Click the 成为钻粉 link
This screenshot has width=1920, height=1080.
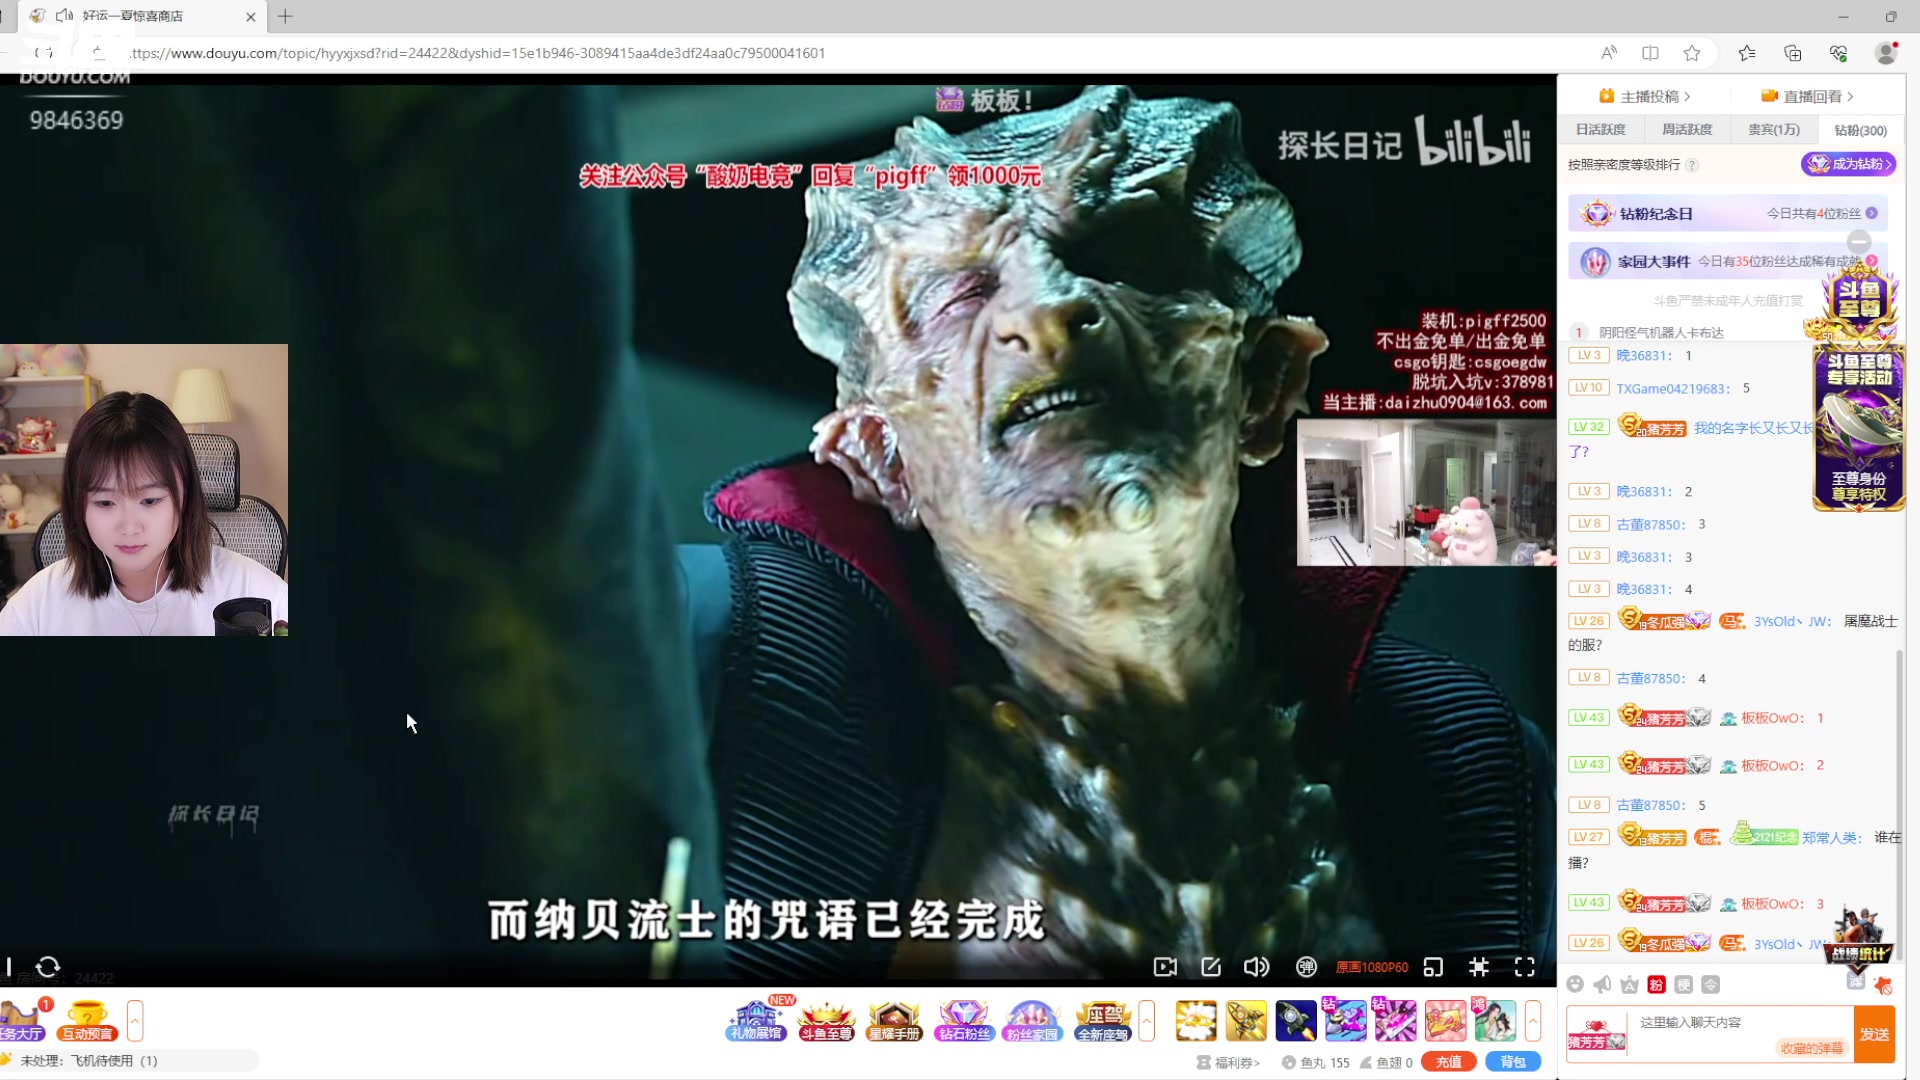[1849, 163]
